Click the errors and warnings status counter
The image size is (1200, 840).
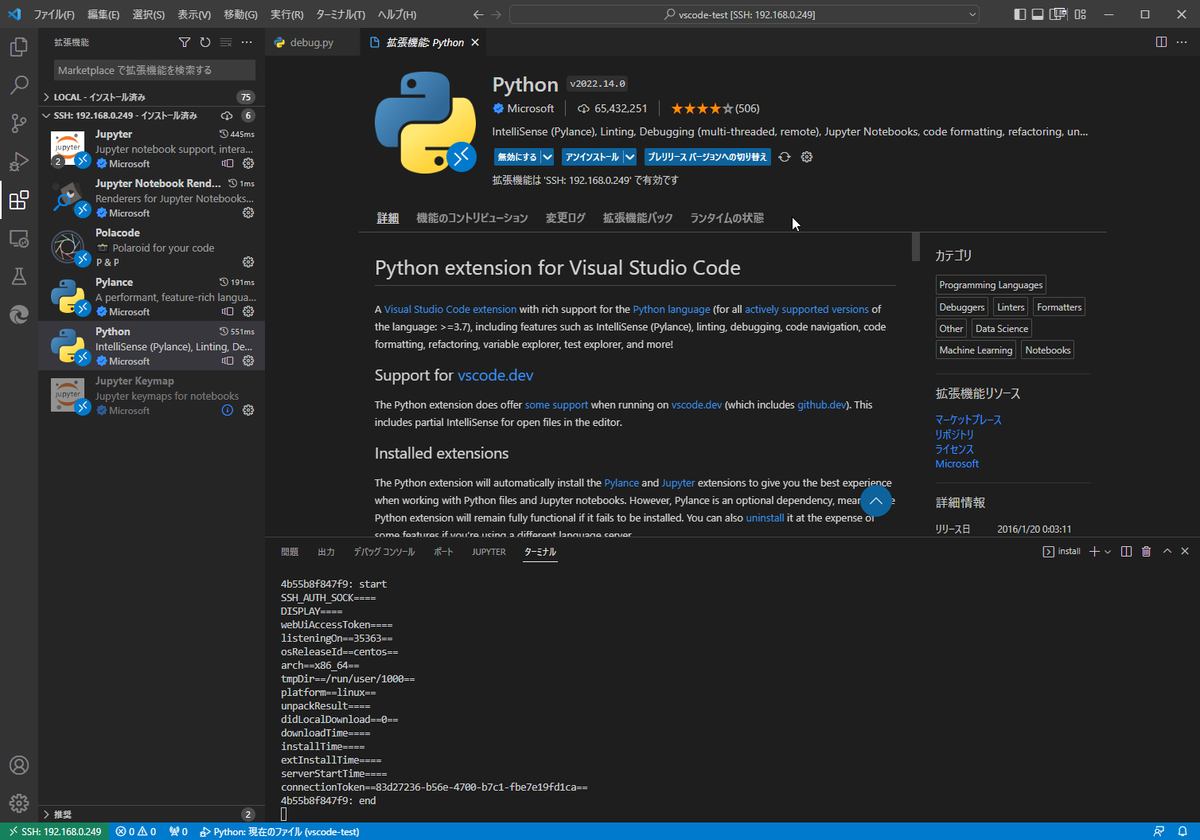pos(136,831)
